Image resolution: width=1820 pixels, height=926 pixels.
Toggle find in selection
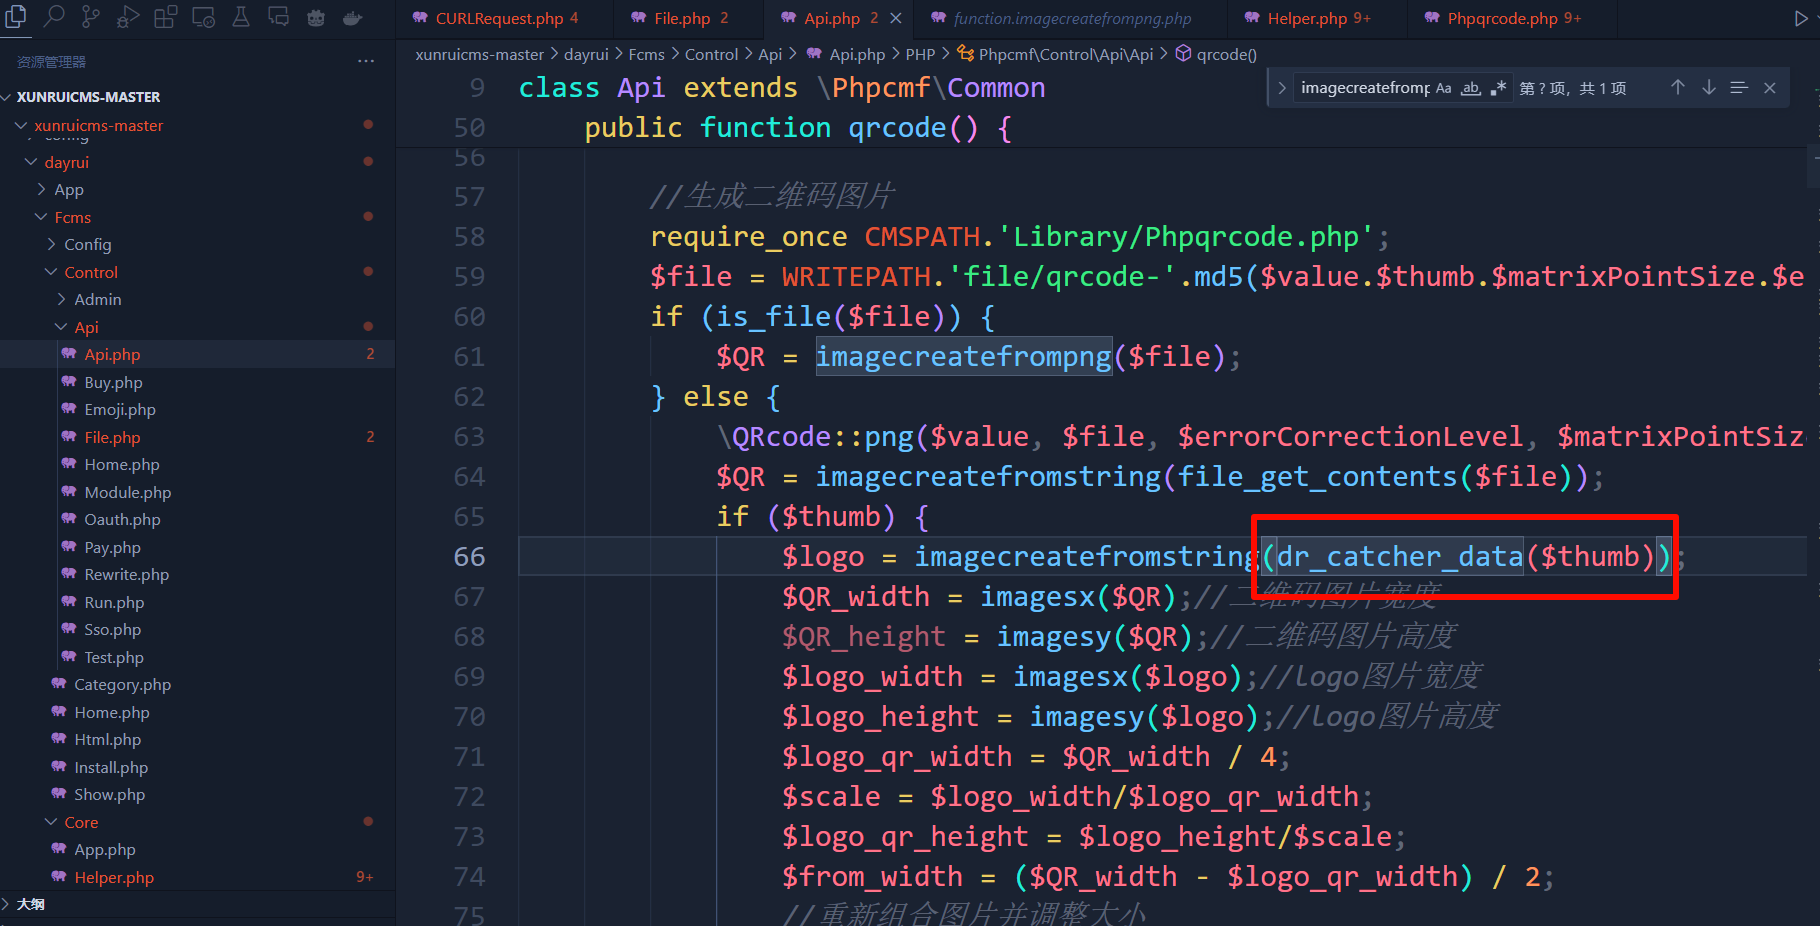tap(1739, 88)
